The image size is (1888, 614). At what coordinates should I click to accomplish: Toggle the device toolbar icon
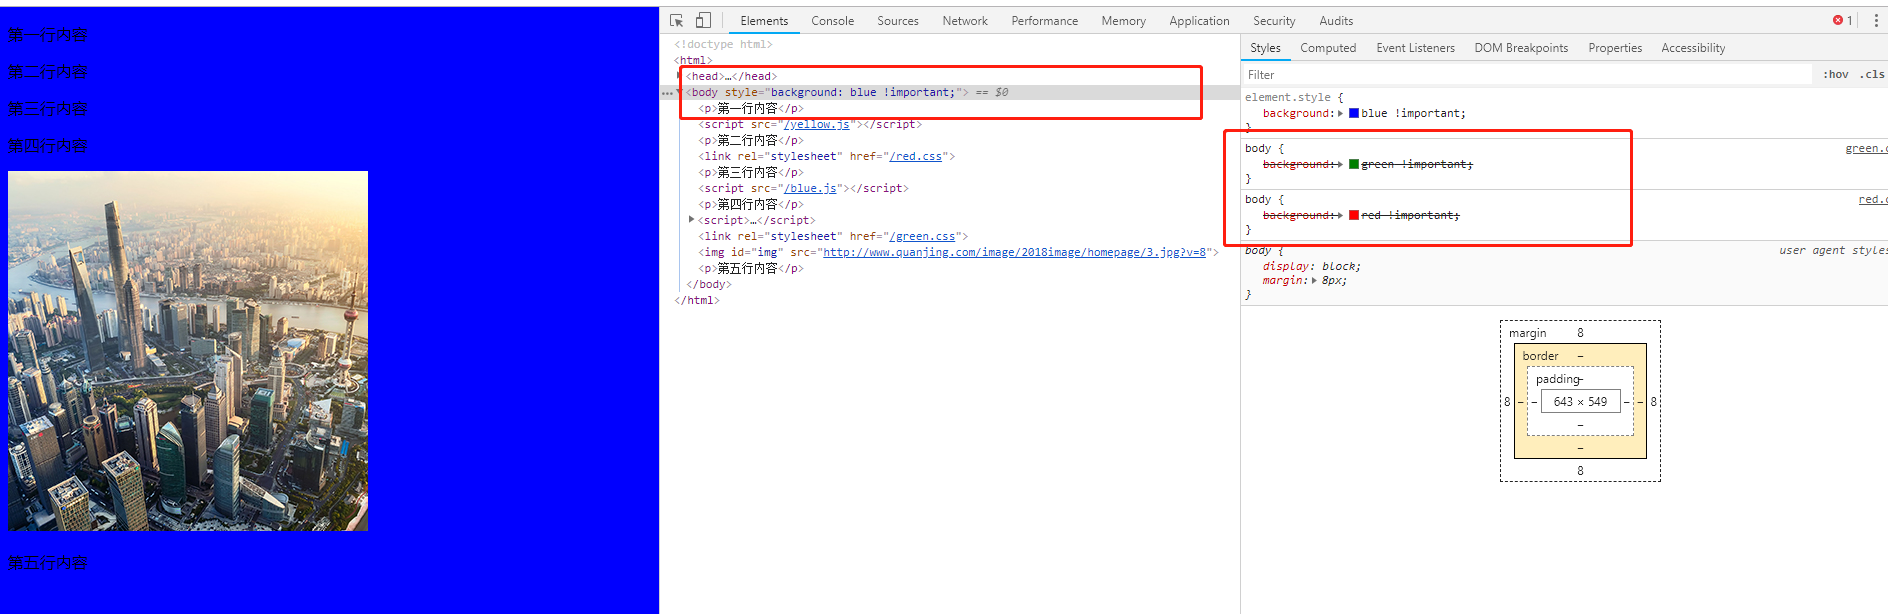703,20
